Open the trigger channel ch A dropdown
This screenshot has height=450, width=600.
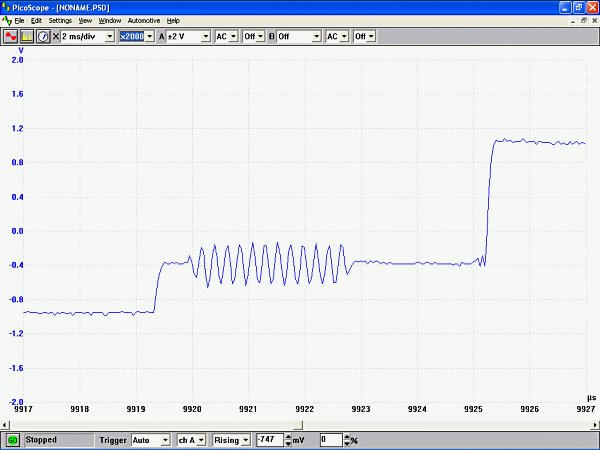(x=191, y=440)
